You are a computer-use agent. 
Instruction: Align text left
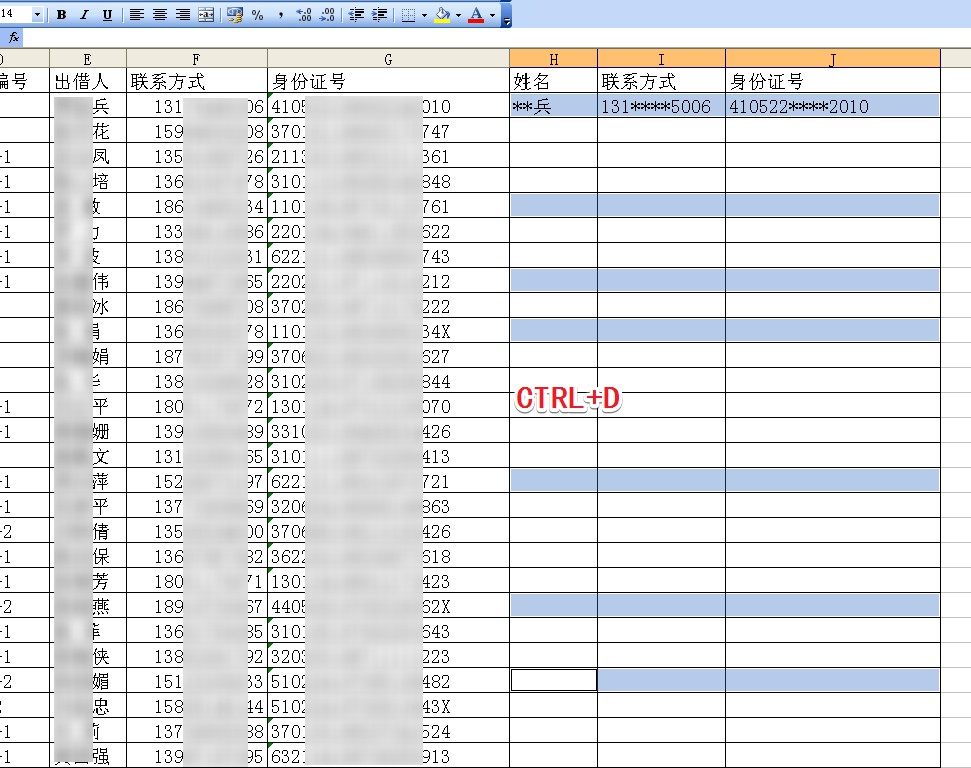coord(137,15)
